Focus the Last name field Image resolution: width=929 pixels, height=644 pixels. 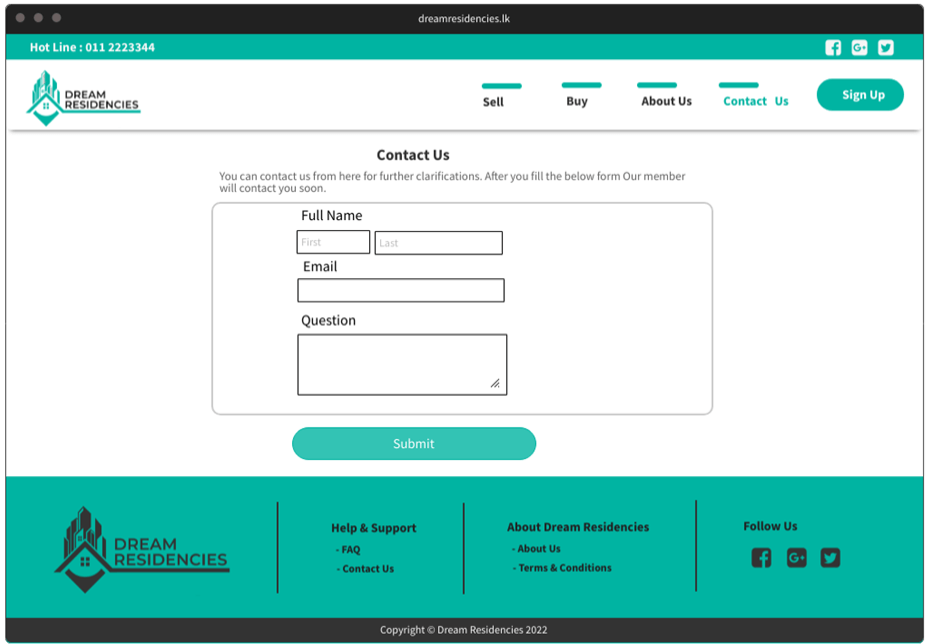[438, 243]
